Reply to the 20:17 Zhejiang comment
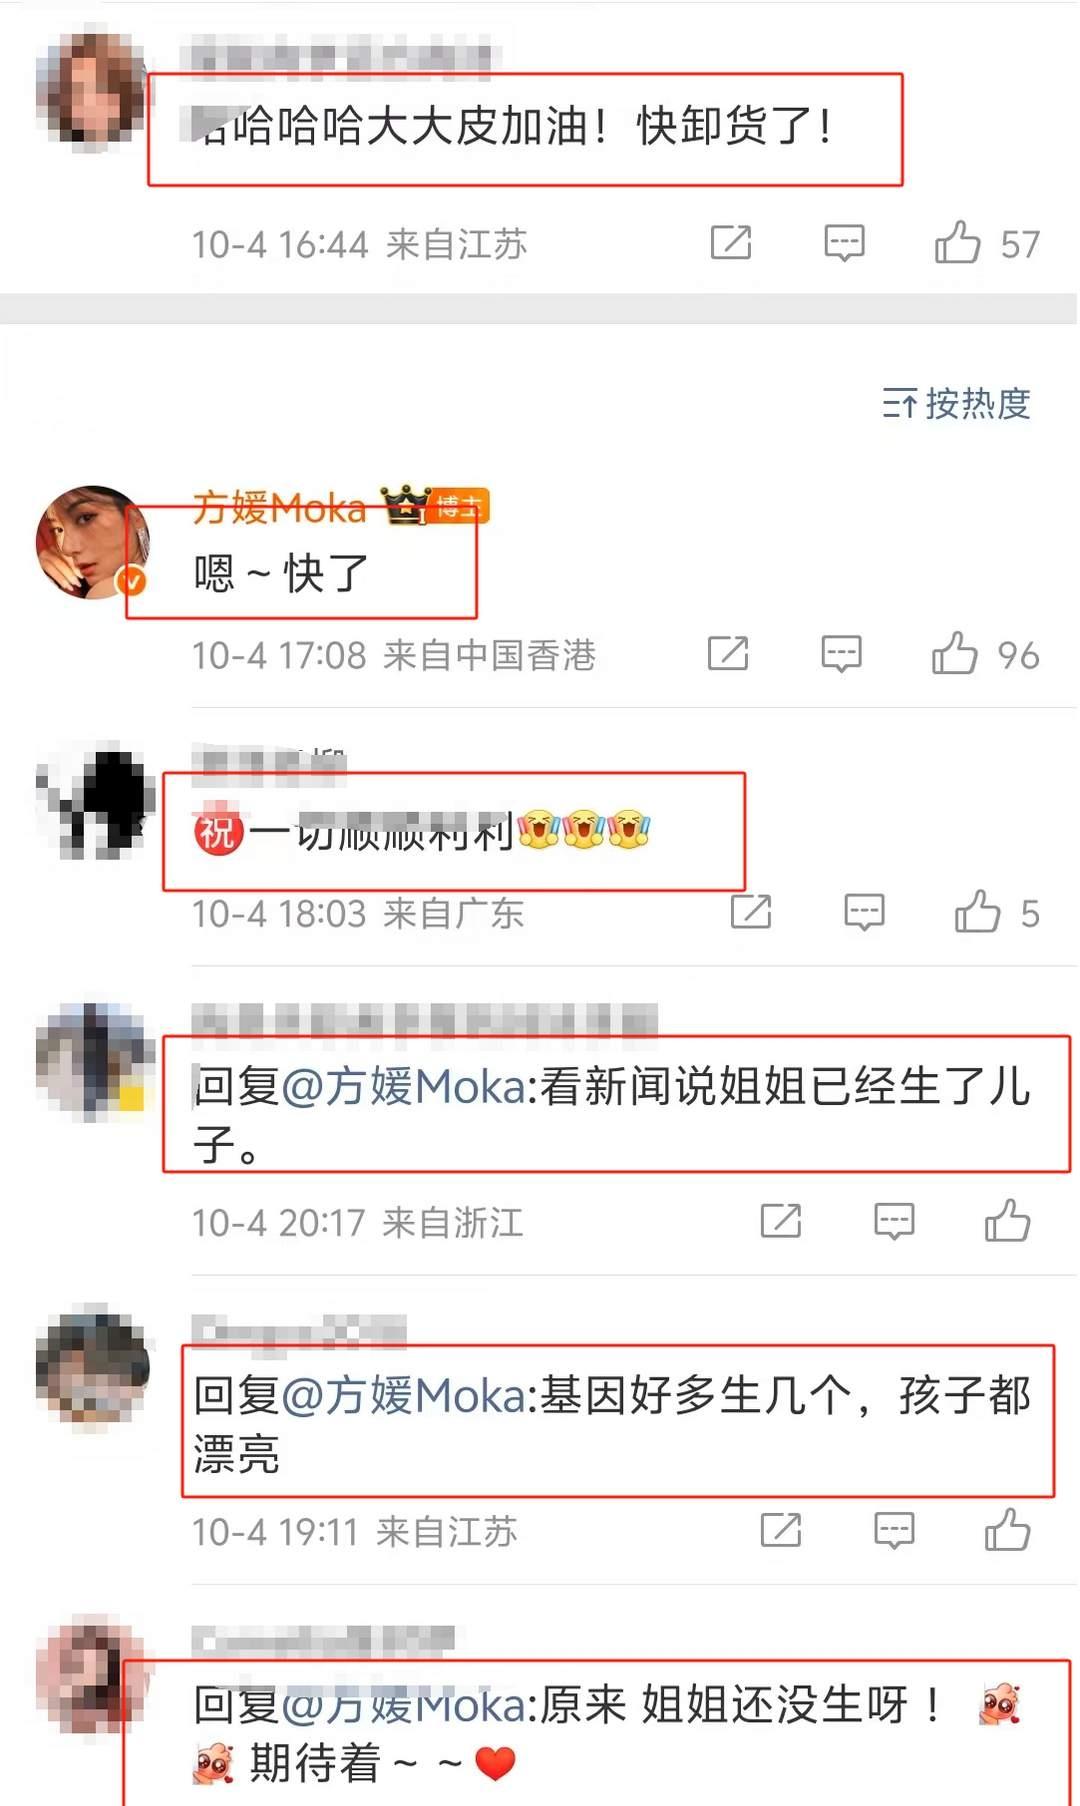The image size is (1080, 1806). coord(894,1221)
